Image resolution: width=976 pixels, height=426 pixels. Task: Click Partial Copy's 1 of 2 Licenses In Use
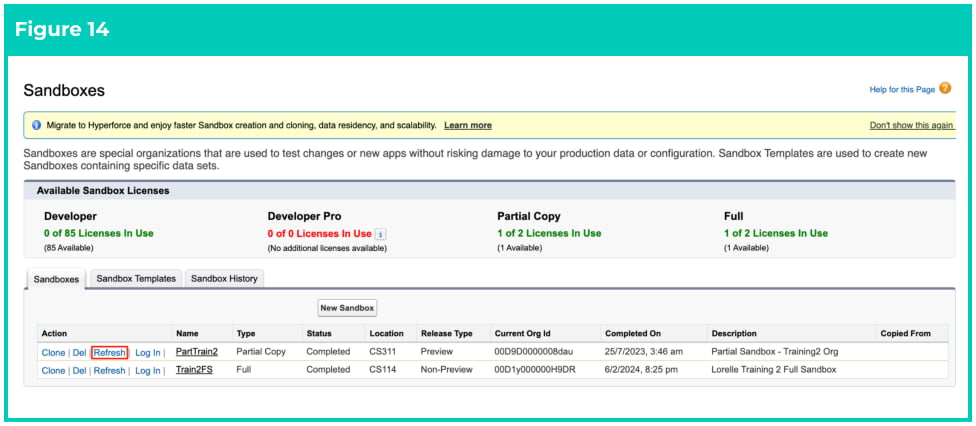point(549,234)
